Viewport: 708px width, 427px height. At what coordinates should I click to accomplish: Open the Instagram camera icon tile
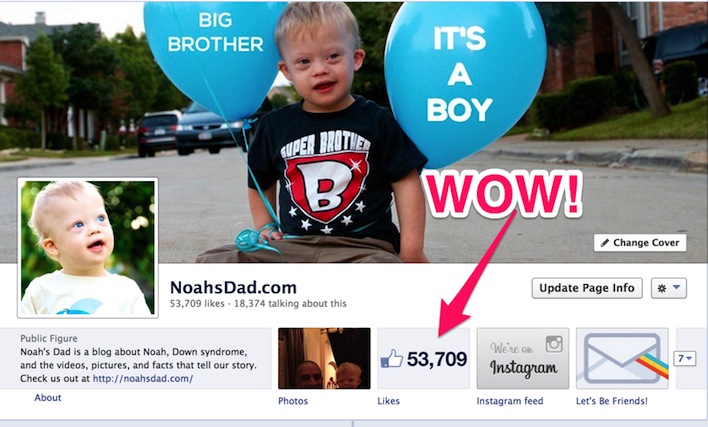tap(523, 358)
